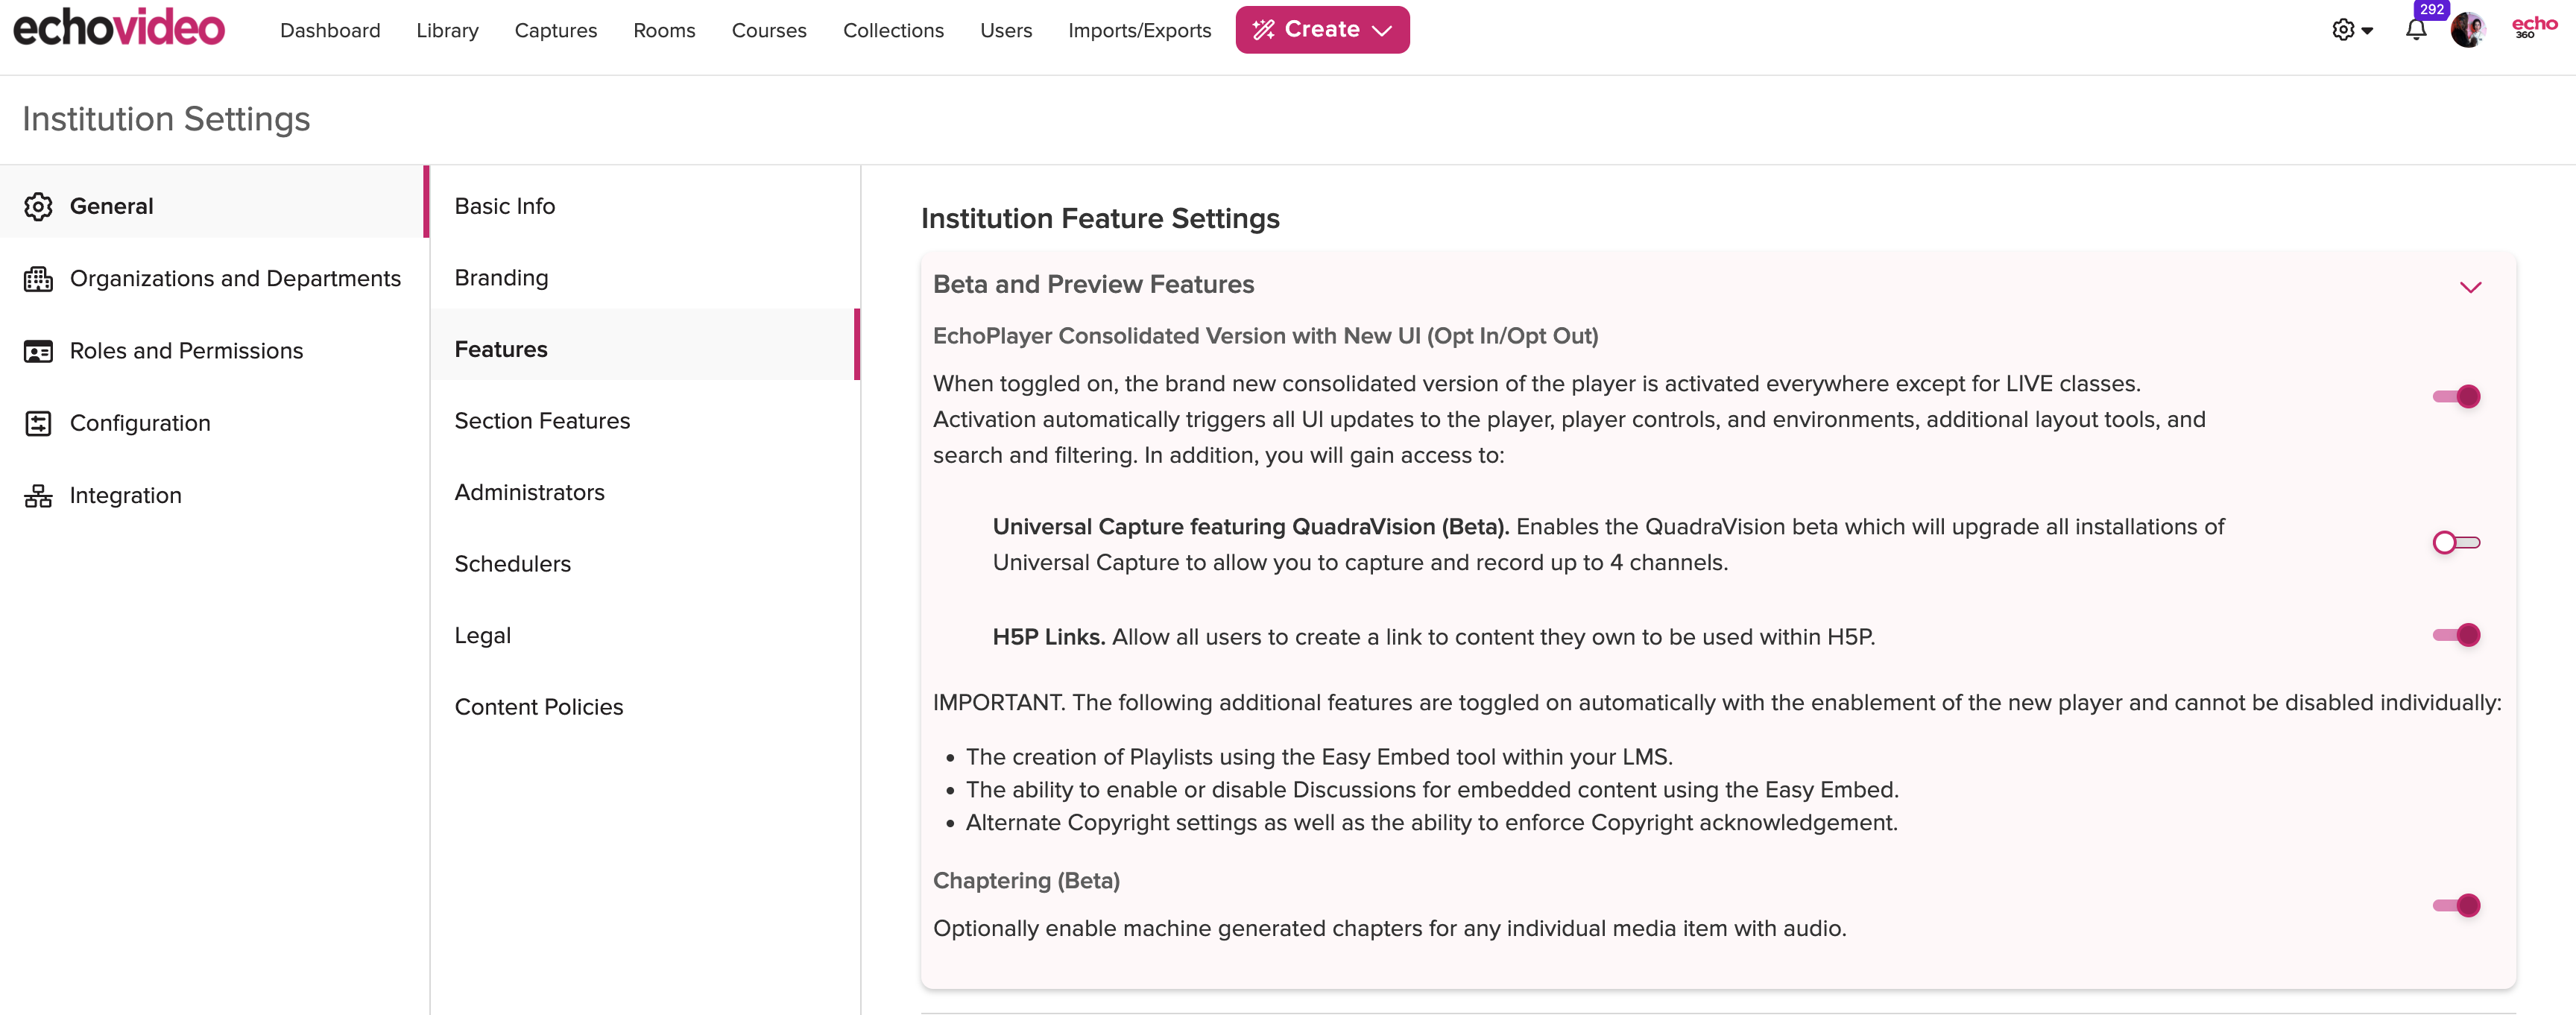Disable the EchoPlayer Consolidated Version toggle
Image resolution: width=2576 pixels, height=1015 pixels.
tap(2456, 396)
